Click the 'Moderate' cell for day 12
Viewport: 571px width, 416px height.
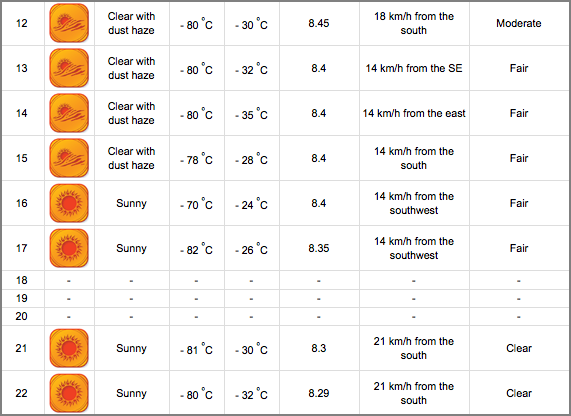(519, 23)
